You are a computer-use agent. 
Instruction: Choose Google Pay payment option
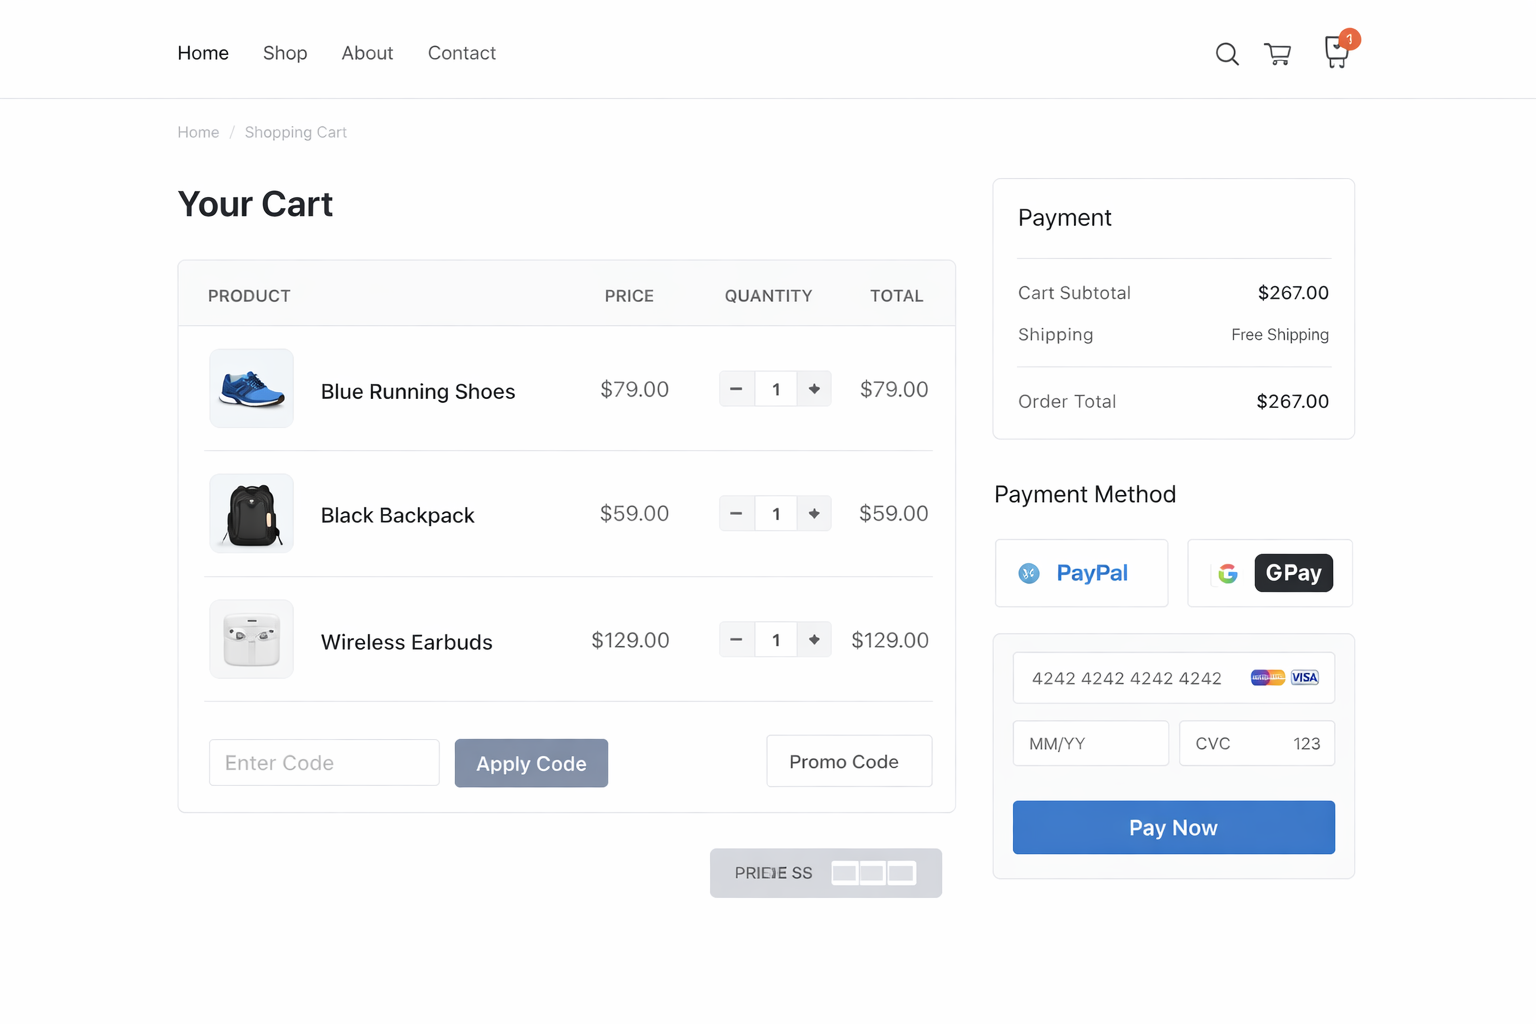coord(1269,573)
